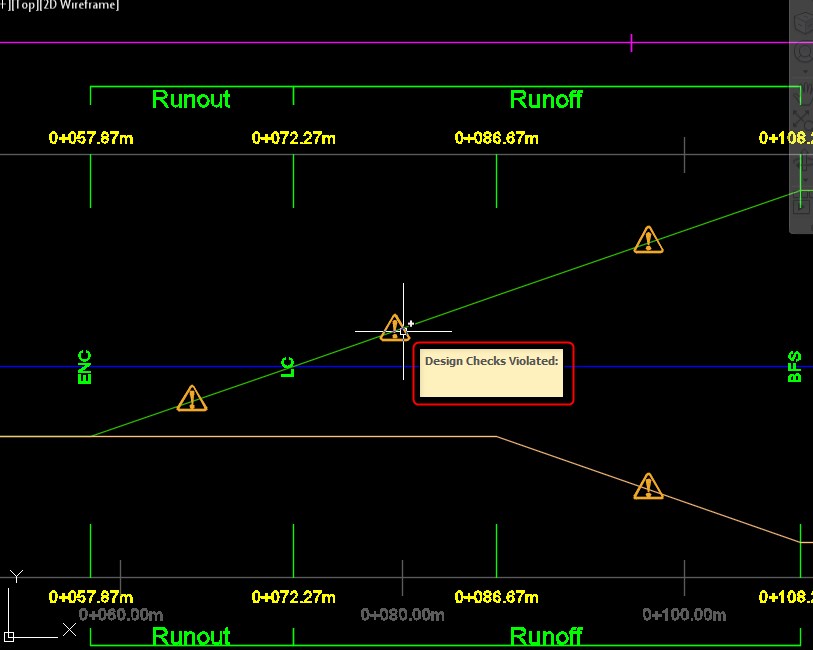This screenshot has height=650, width=813.
Task: Click the Design Checks Violated tooltip
Action: (x=492, y=373)
